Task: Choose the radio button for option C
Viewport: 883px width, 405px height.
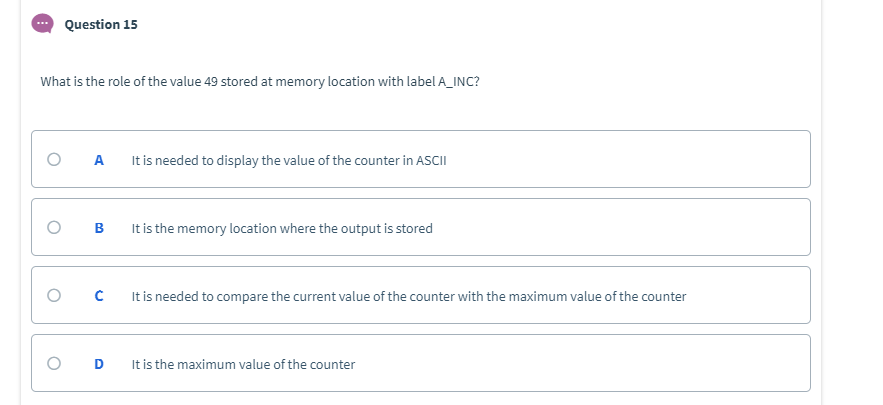Action: pyautogui.click(x=54, y=295)
